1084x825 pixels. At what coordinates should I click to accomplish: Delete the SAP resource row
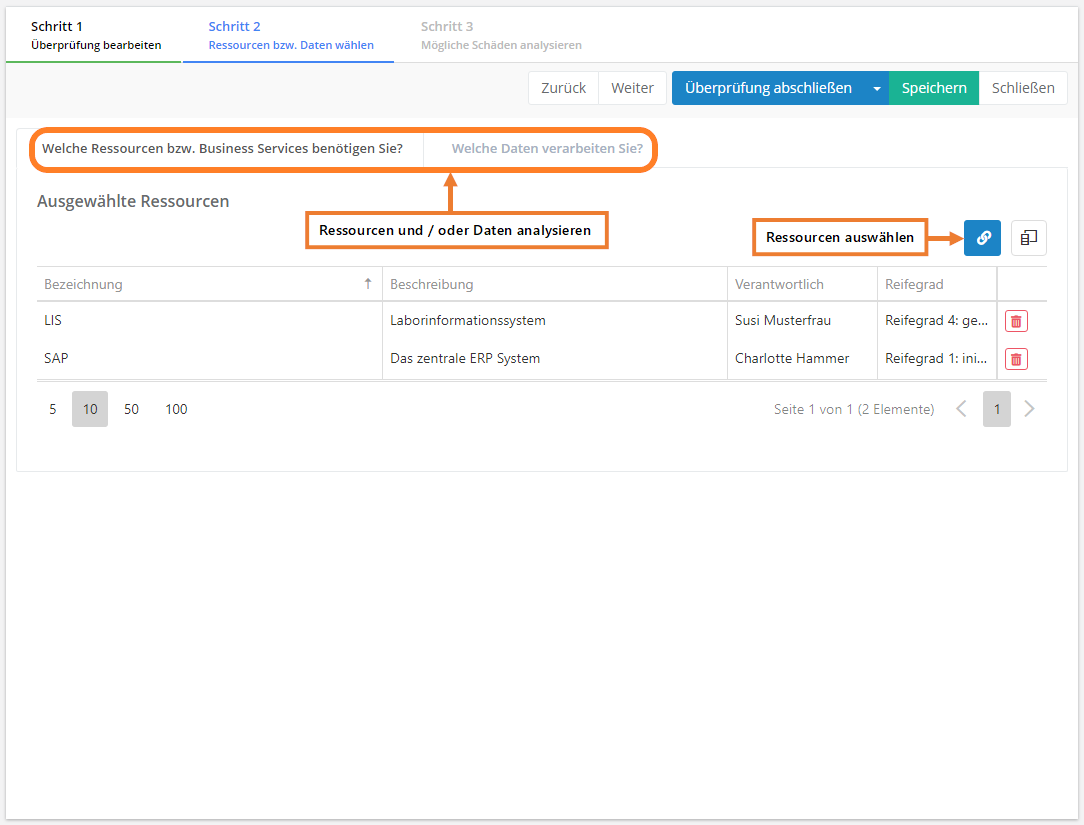(1016, 359)
